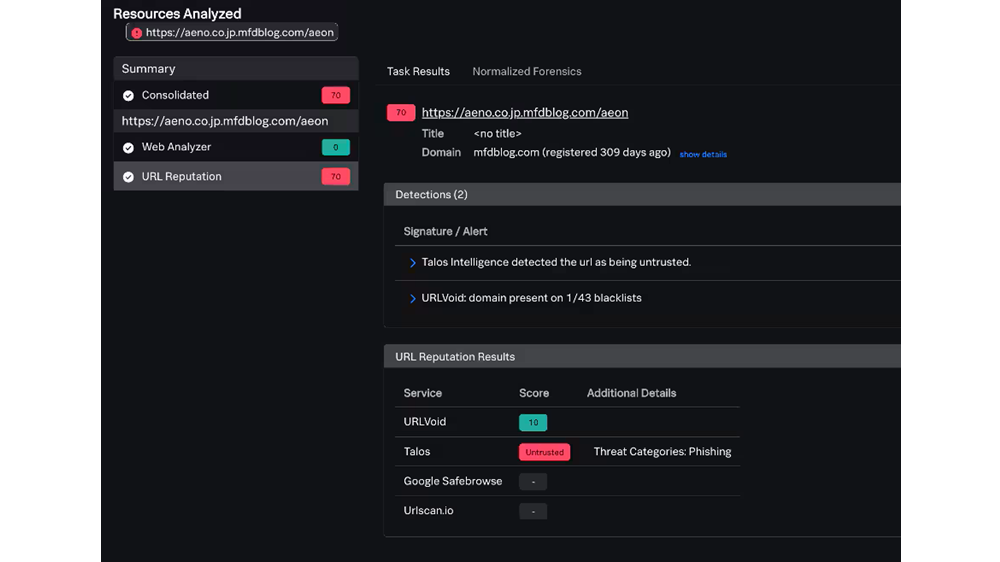Switch to the Normalized Forensics tab
This screenshot has height=562, width=1000.
pos(527,71)
